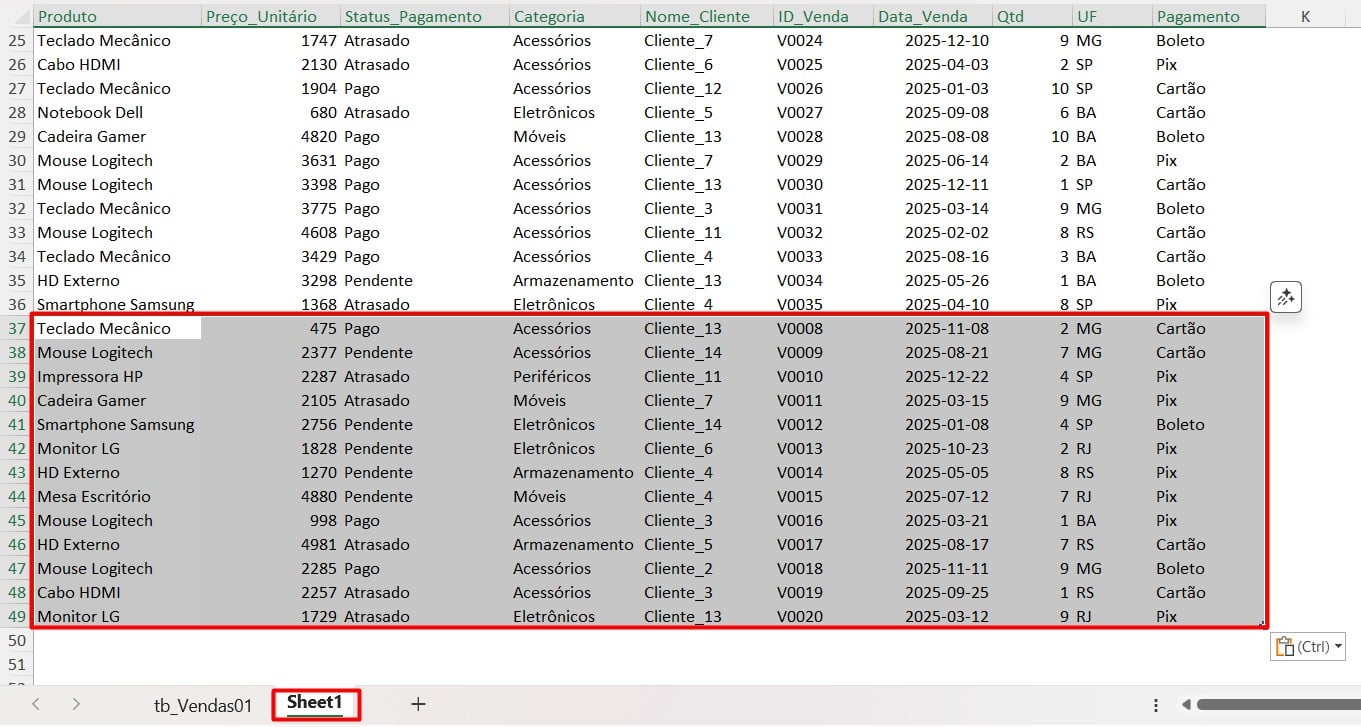The height and width of the screenshot is (727, 1361).
Task: Switch to the tb_Vendas01 sheet tab
Action: [x=203, y=704]
